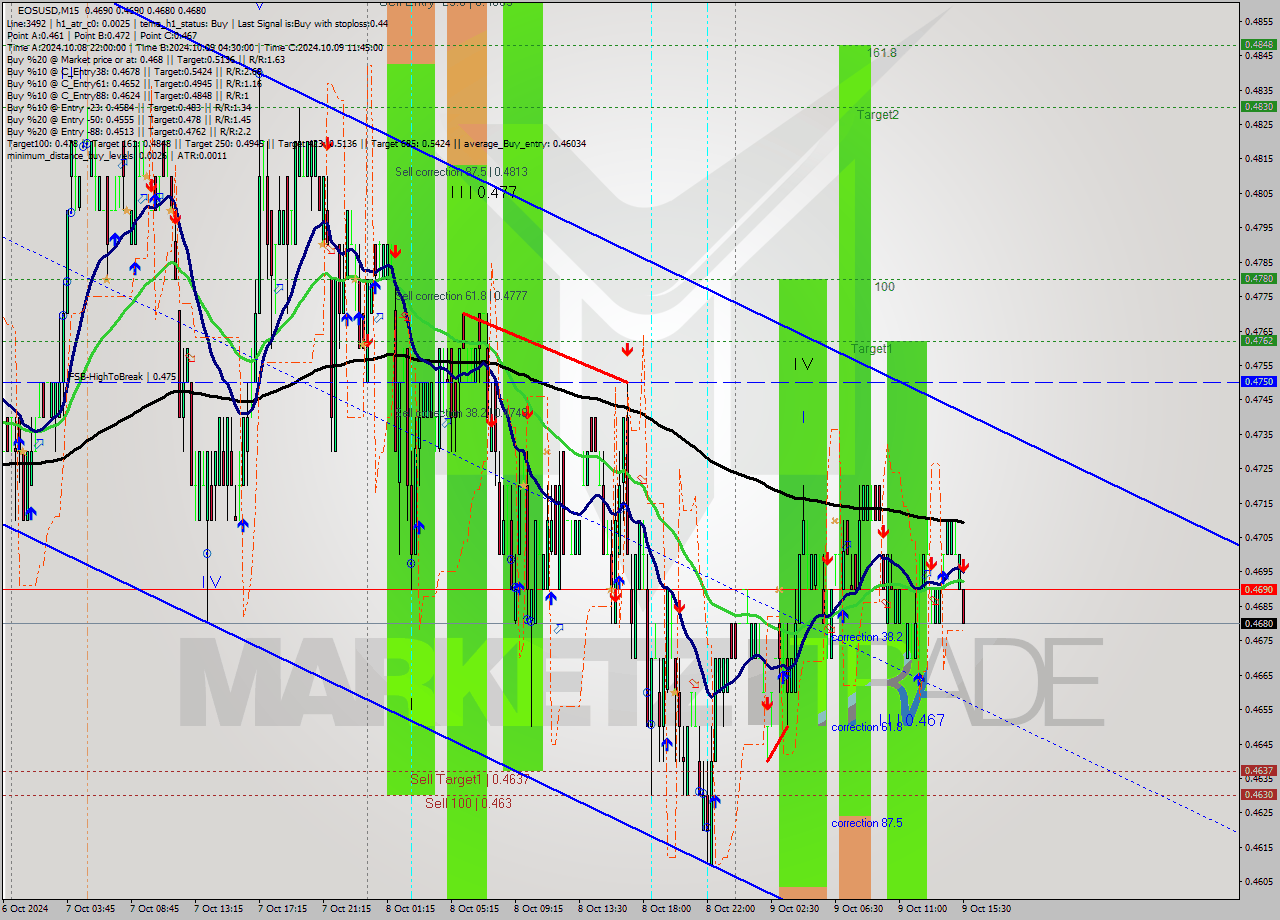This screenshot has height=920, width=1280.
Task: Click the green '61.8' Fibonacci label
Action: pos(884,53)
